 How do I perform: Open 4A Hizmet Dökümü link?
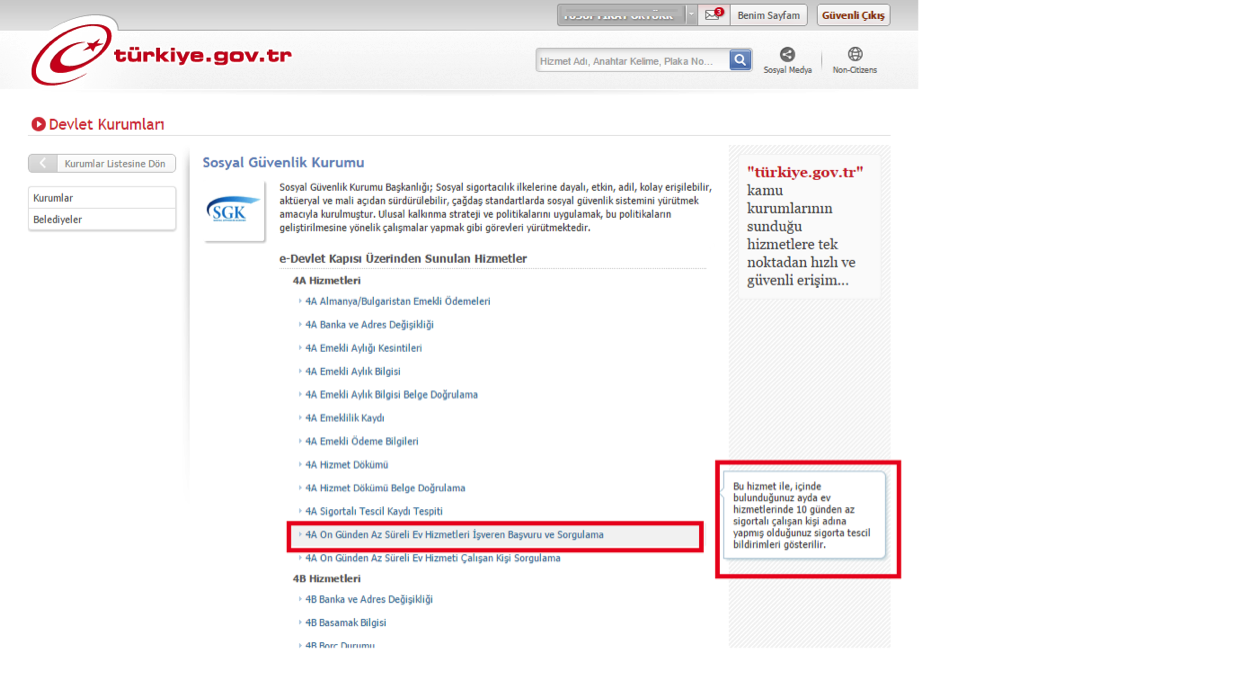tap(346, 465)
